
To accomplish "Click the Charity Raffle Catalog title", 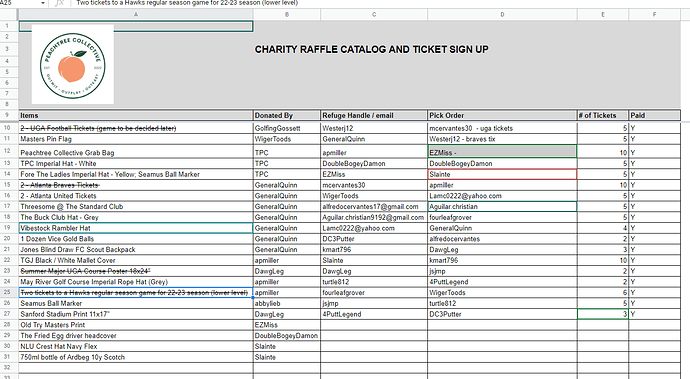I will tap(371, 49).
